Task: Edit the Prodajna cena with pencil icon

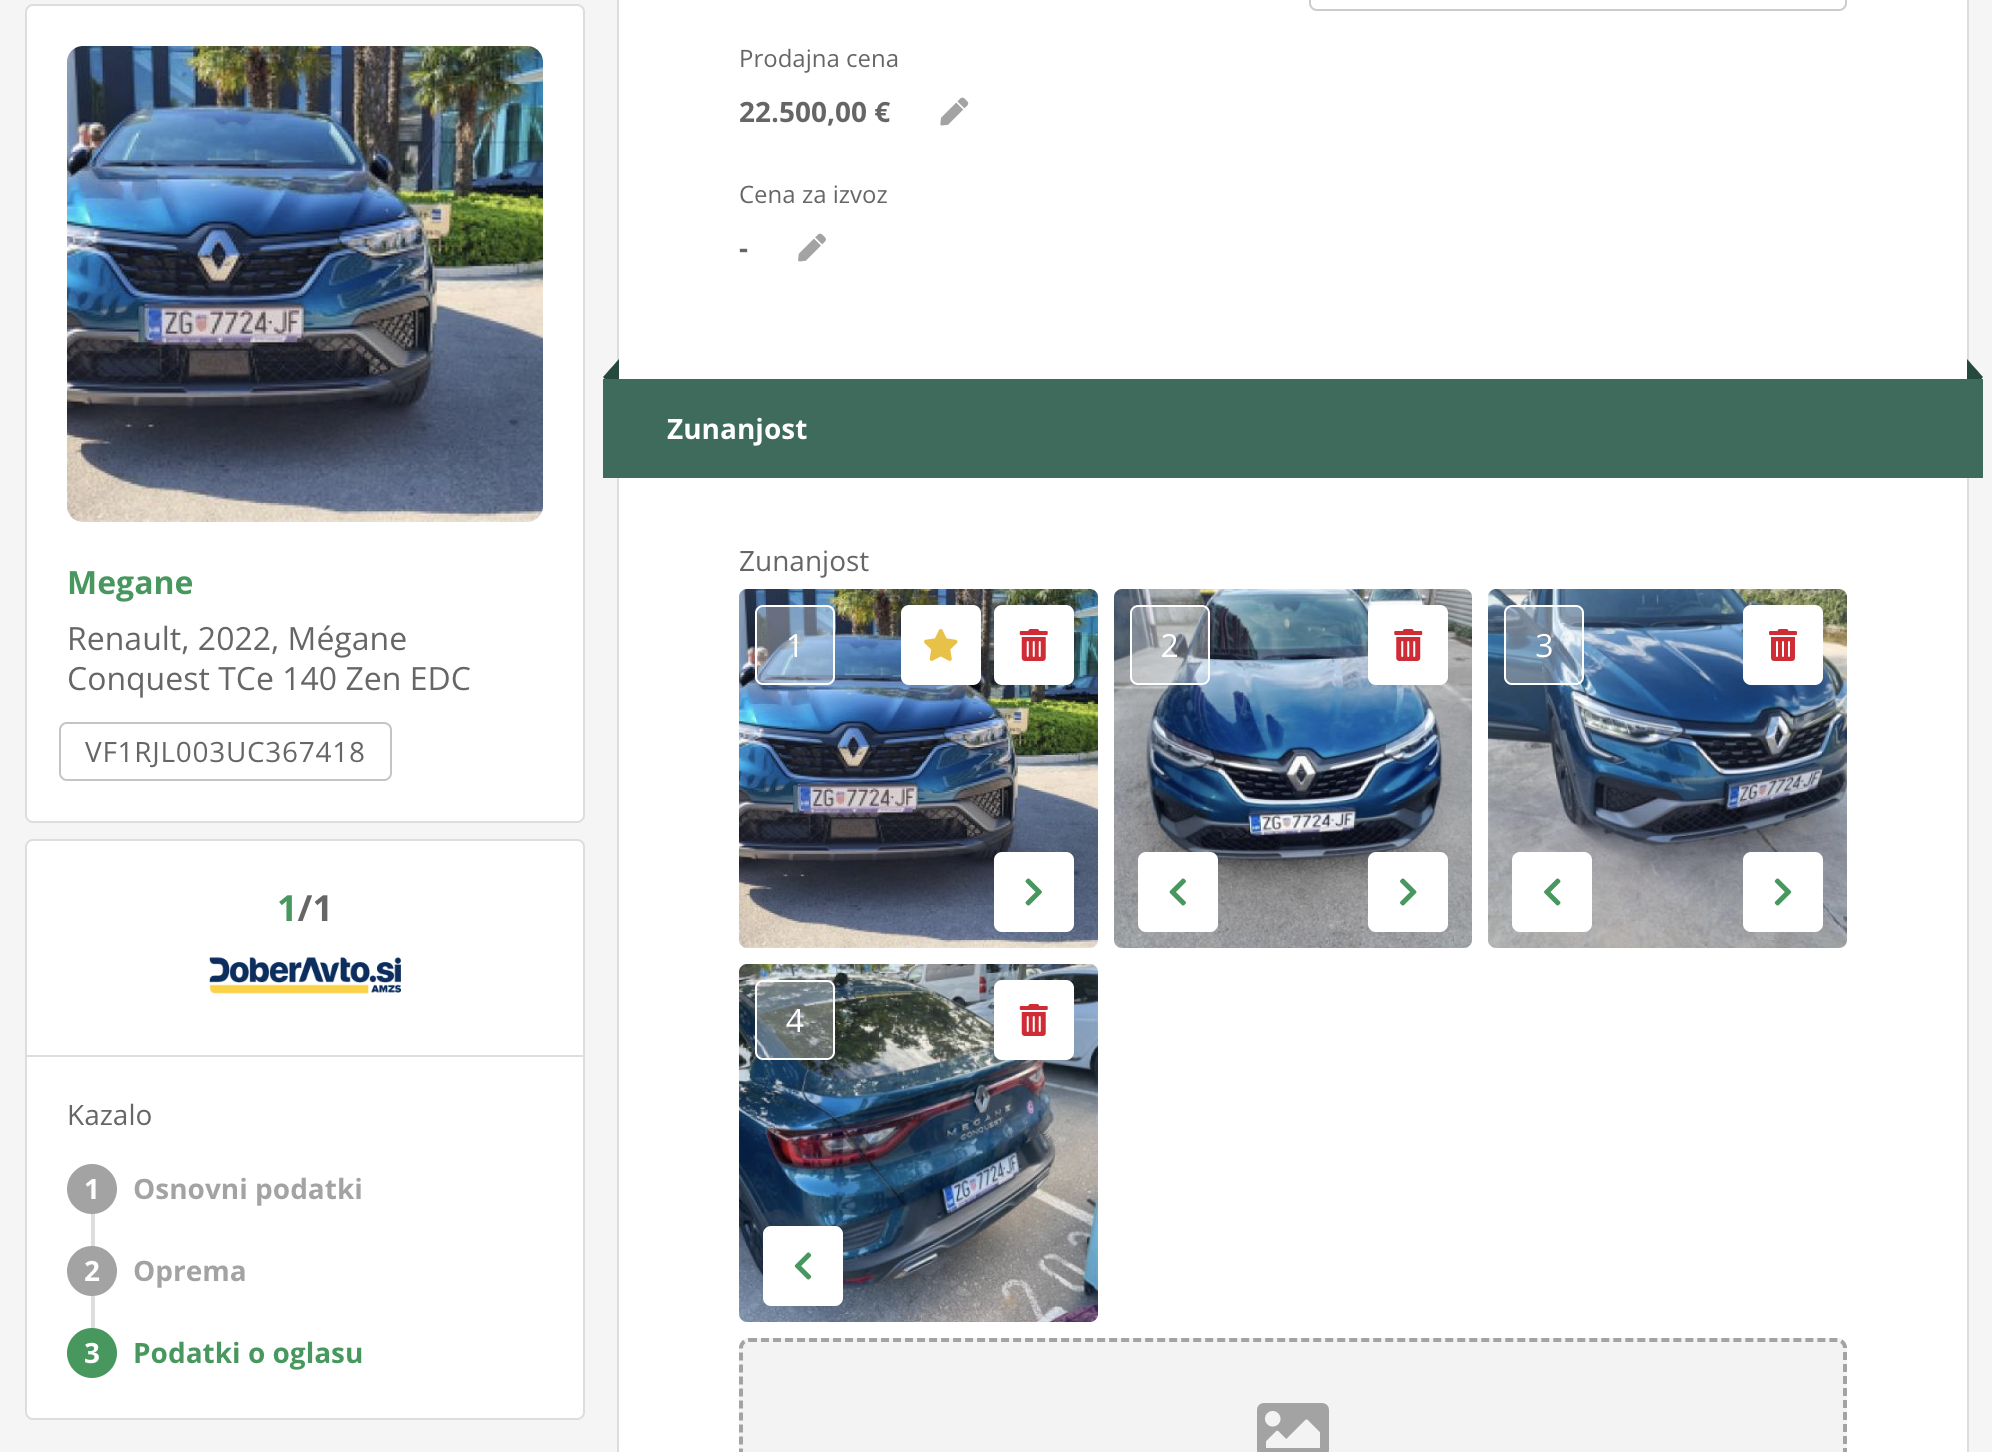Action: click(x=954, y=111)
